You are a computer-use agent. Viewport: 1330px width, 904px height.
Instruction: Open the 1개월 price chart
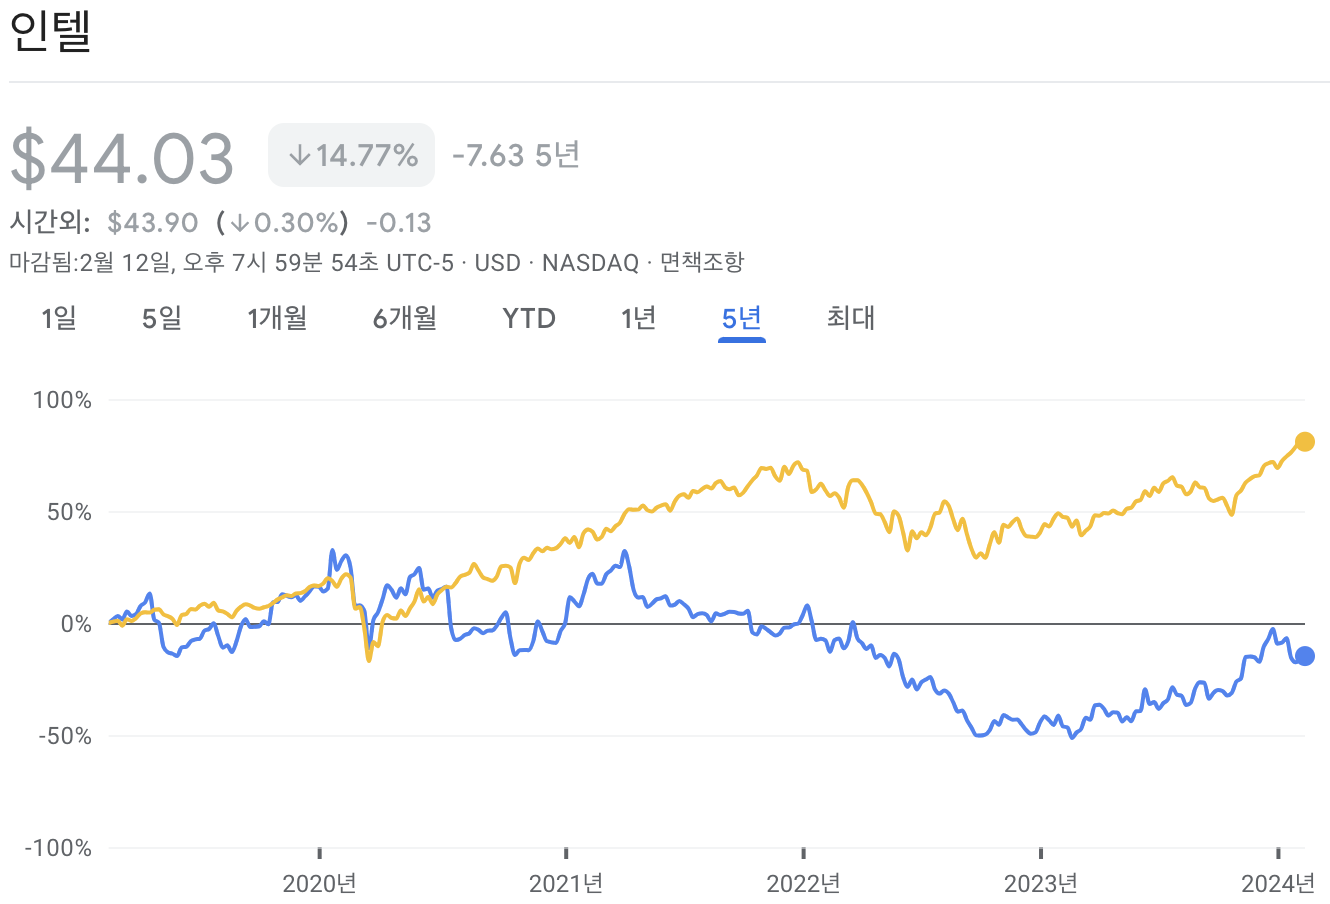click(x=277, y=318)
